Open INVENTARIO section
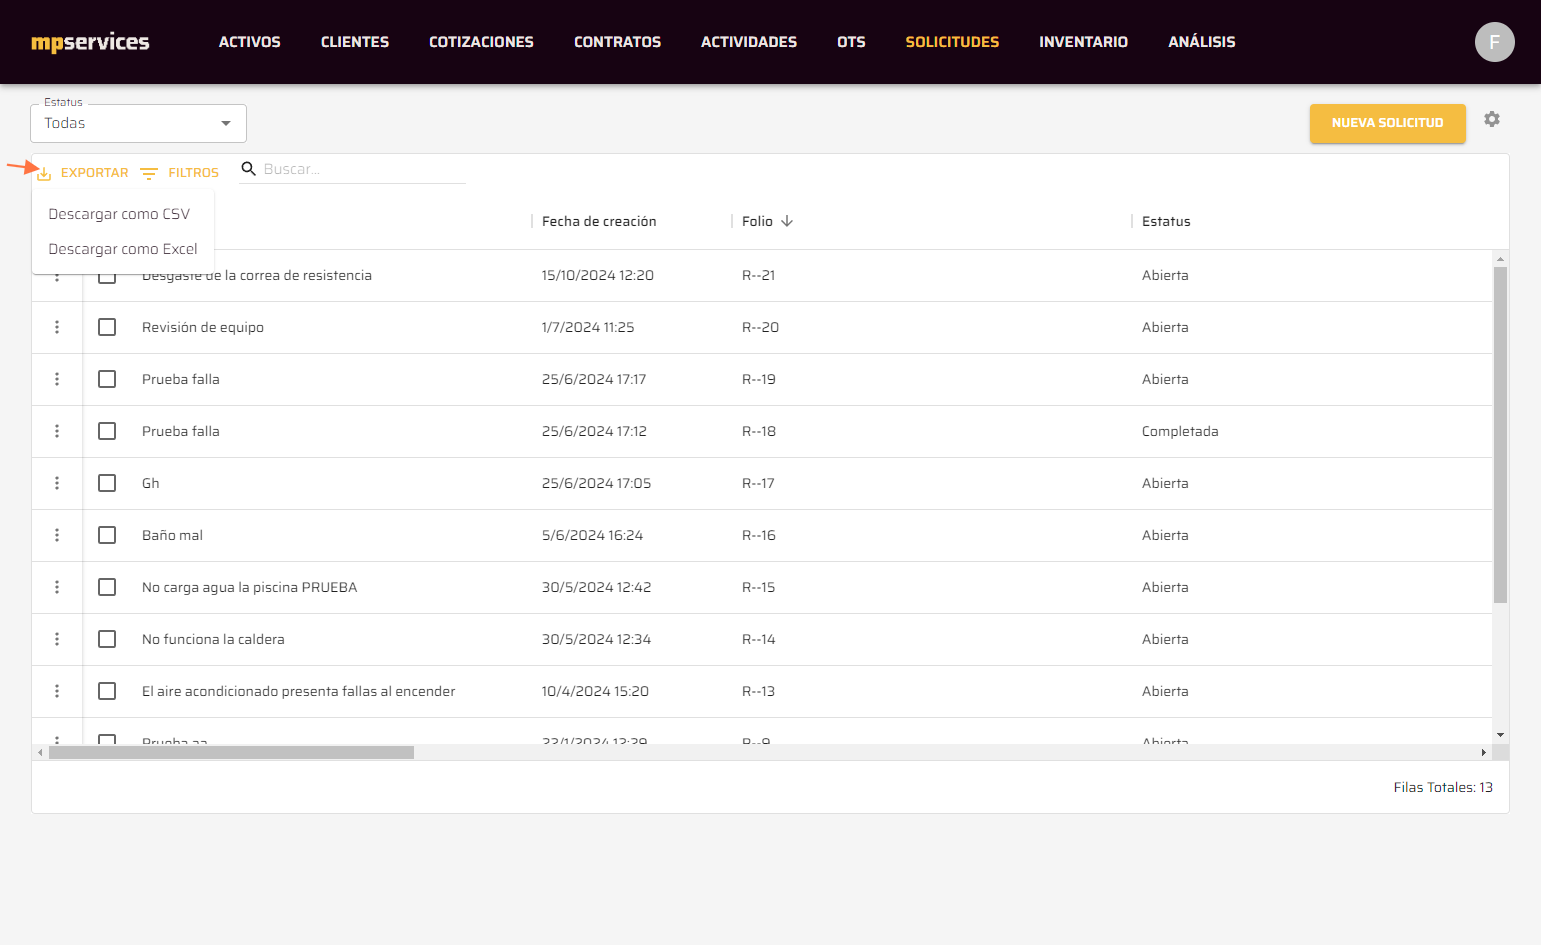Image resolution: width=1541 pixels, height=945 pixels. 1083,42
